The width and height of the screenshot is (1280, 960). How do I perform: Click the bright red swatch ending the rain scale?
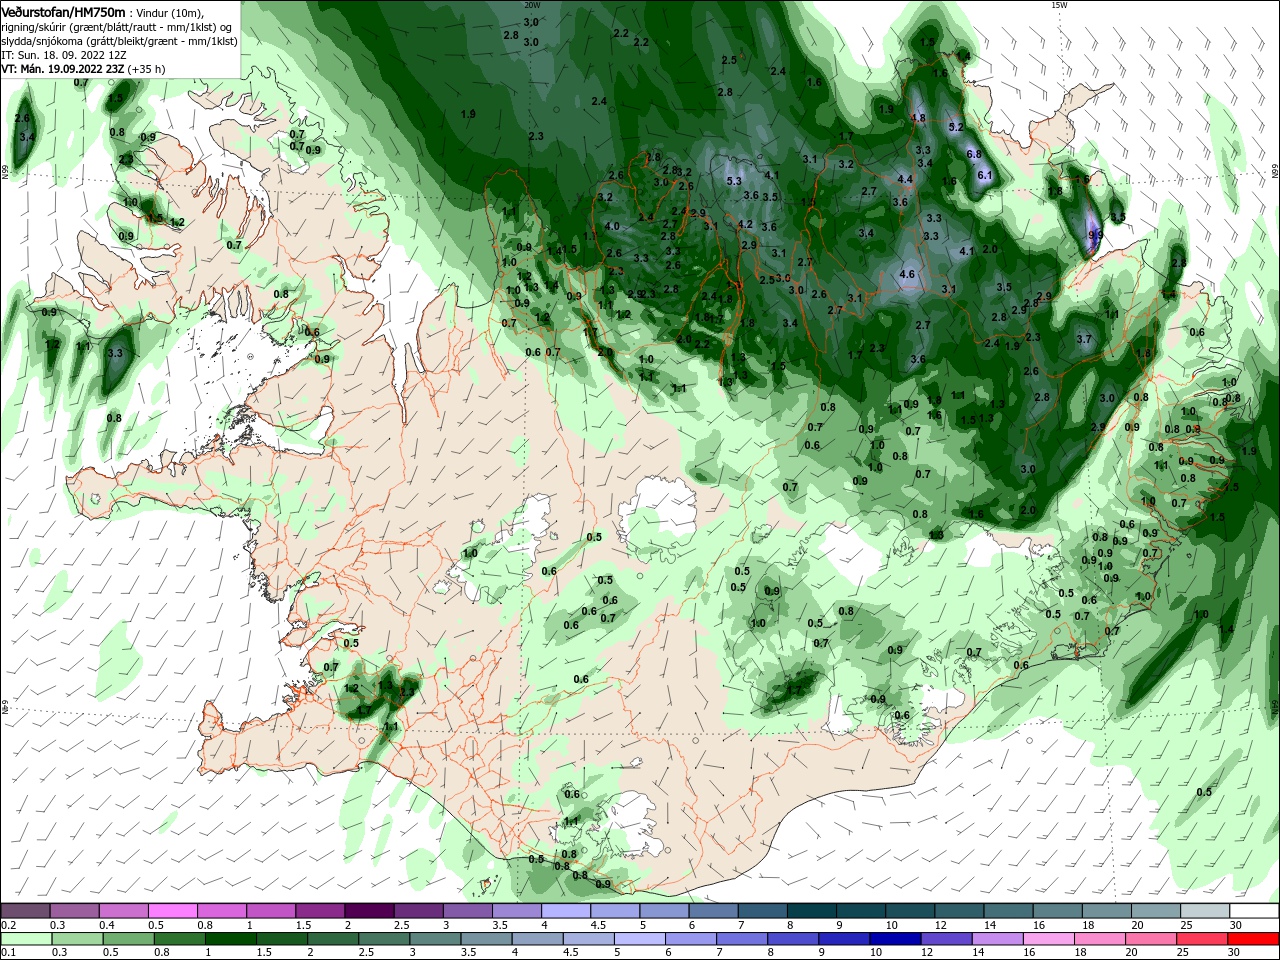[x=1254, y=939]
